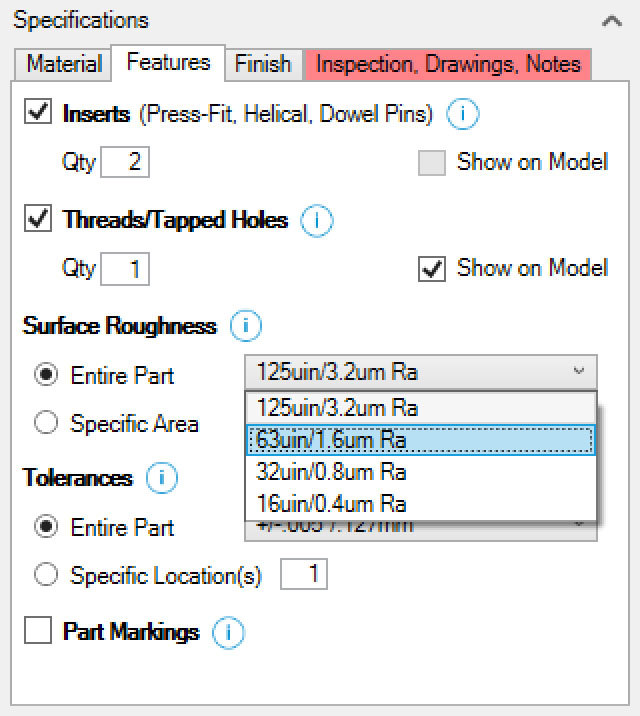Open Surface Roughness info icon

(246, 326)
